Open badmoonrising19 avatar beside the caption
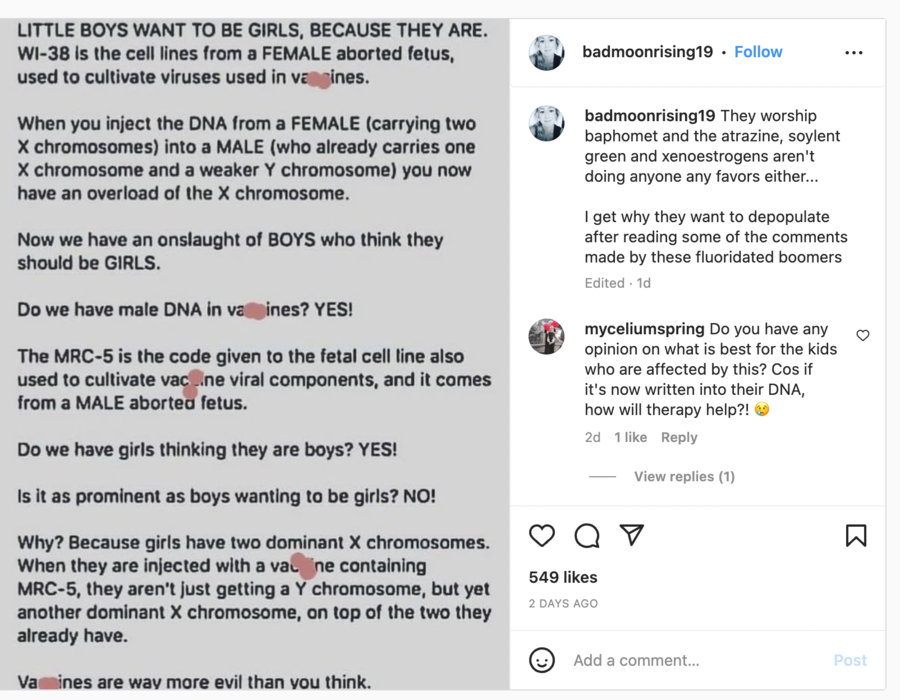 click(546, 123)
